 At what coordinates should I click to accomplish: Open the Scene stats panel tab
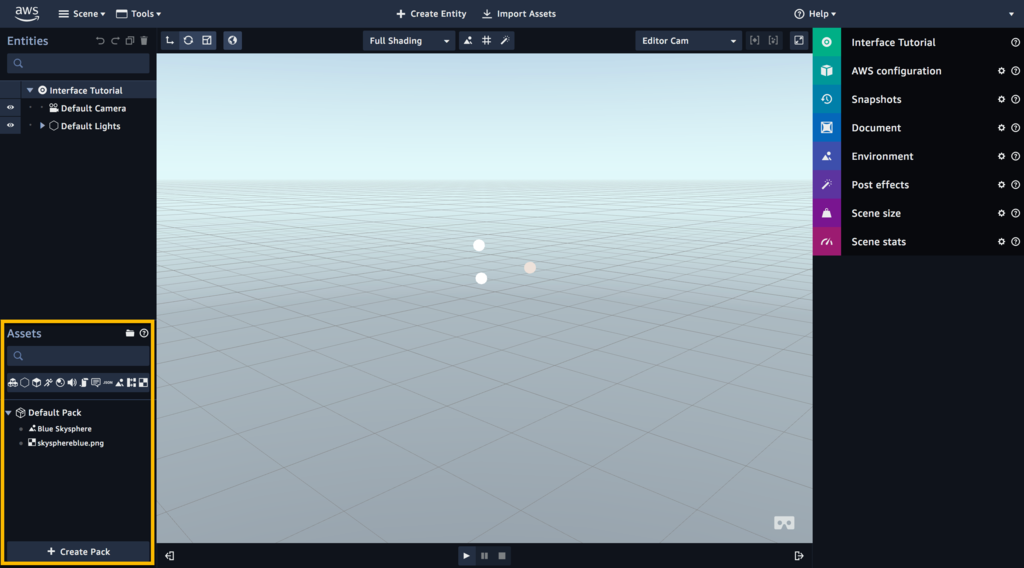(x=827, y=242)
